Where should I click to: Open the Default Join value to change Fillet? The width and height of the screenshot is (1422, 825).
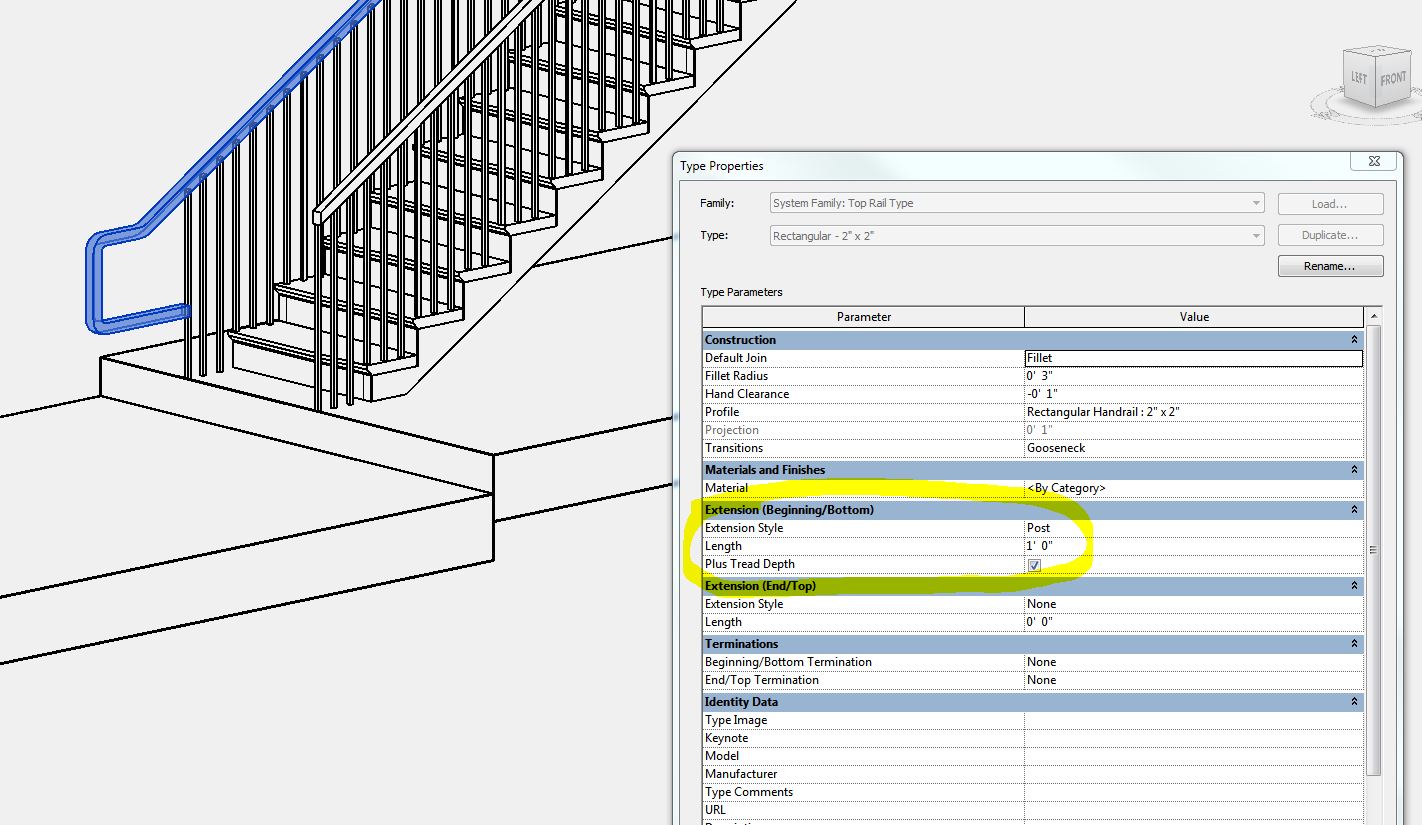1193,357
